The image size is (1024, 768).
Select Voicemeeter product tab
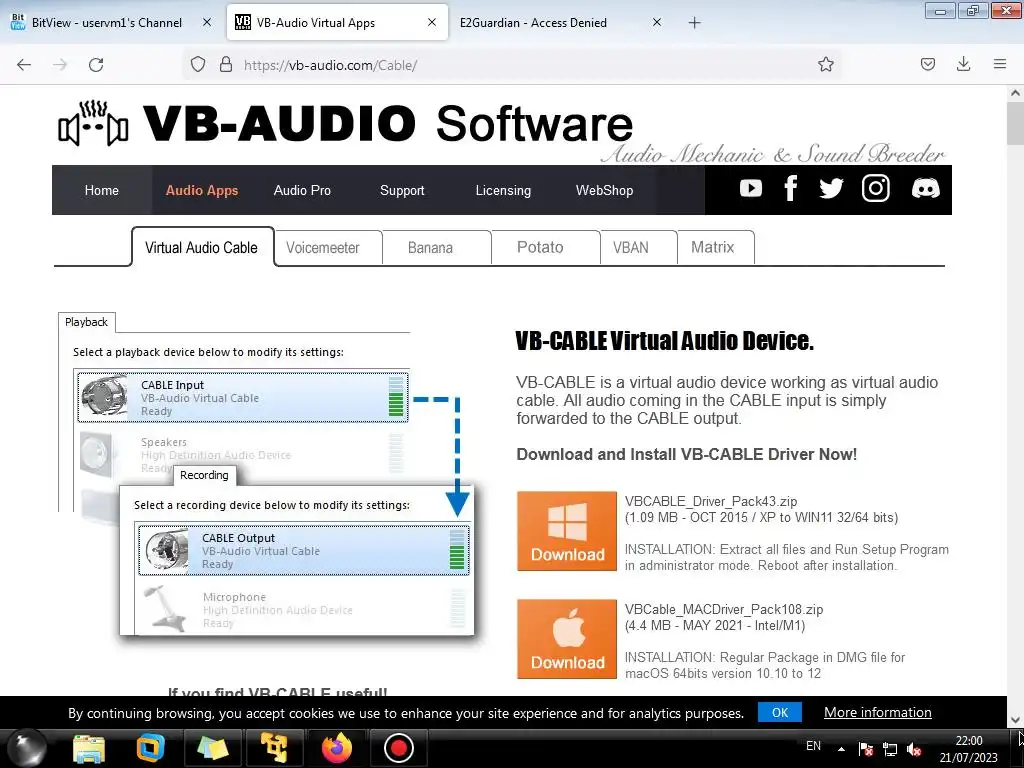(x=323, y=248)
